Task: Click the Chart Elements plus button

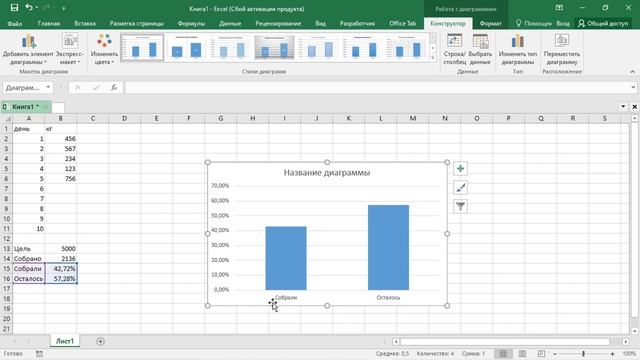Action: tap(460, 169)
